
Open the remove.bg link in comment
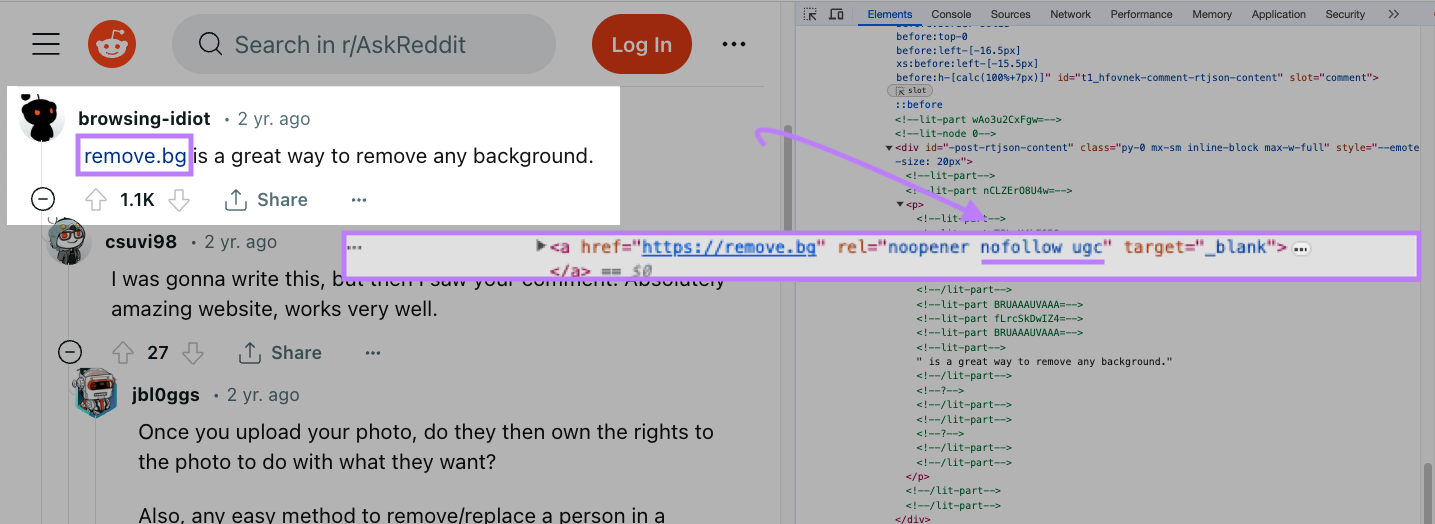point(135,156)
